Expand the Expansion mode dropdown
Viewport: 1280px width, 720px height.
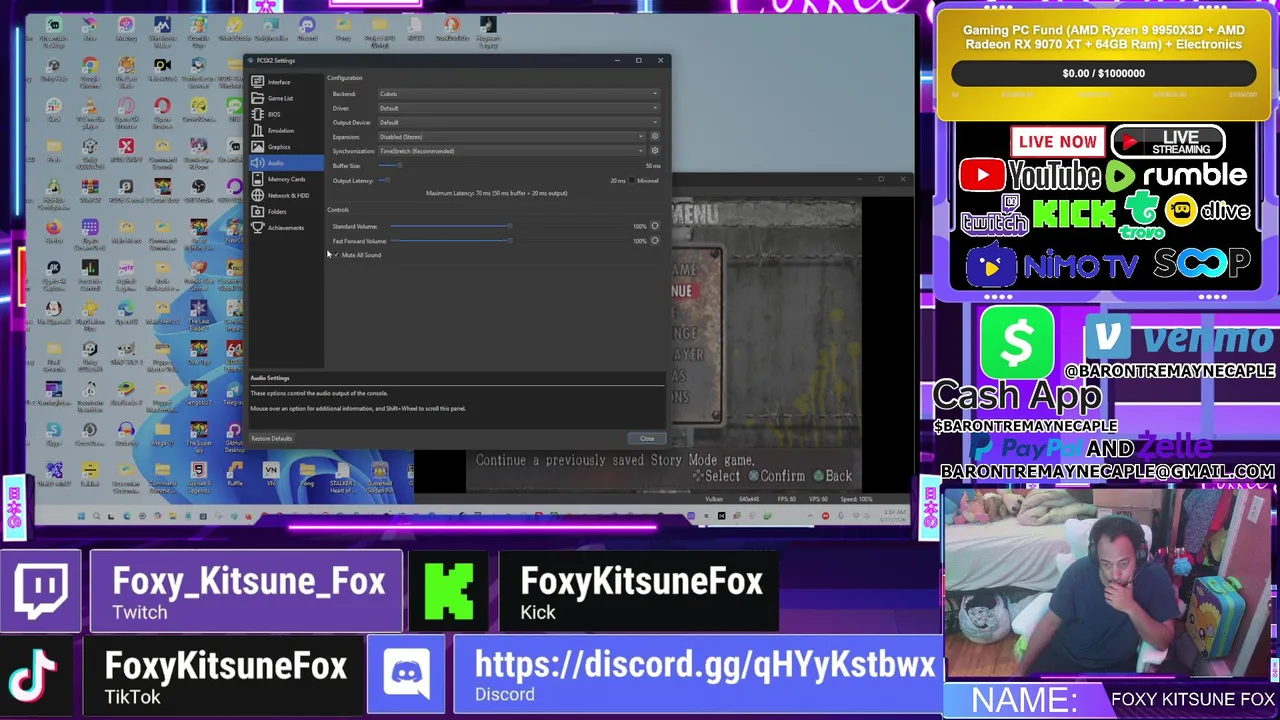point(511,137)
